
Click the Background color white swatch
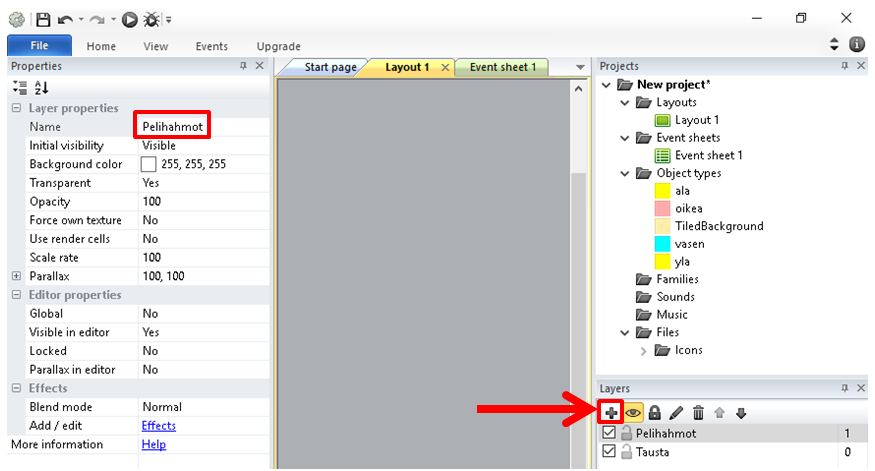(149, 164)
